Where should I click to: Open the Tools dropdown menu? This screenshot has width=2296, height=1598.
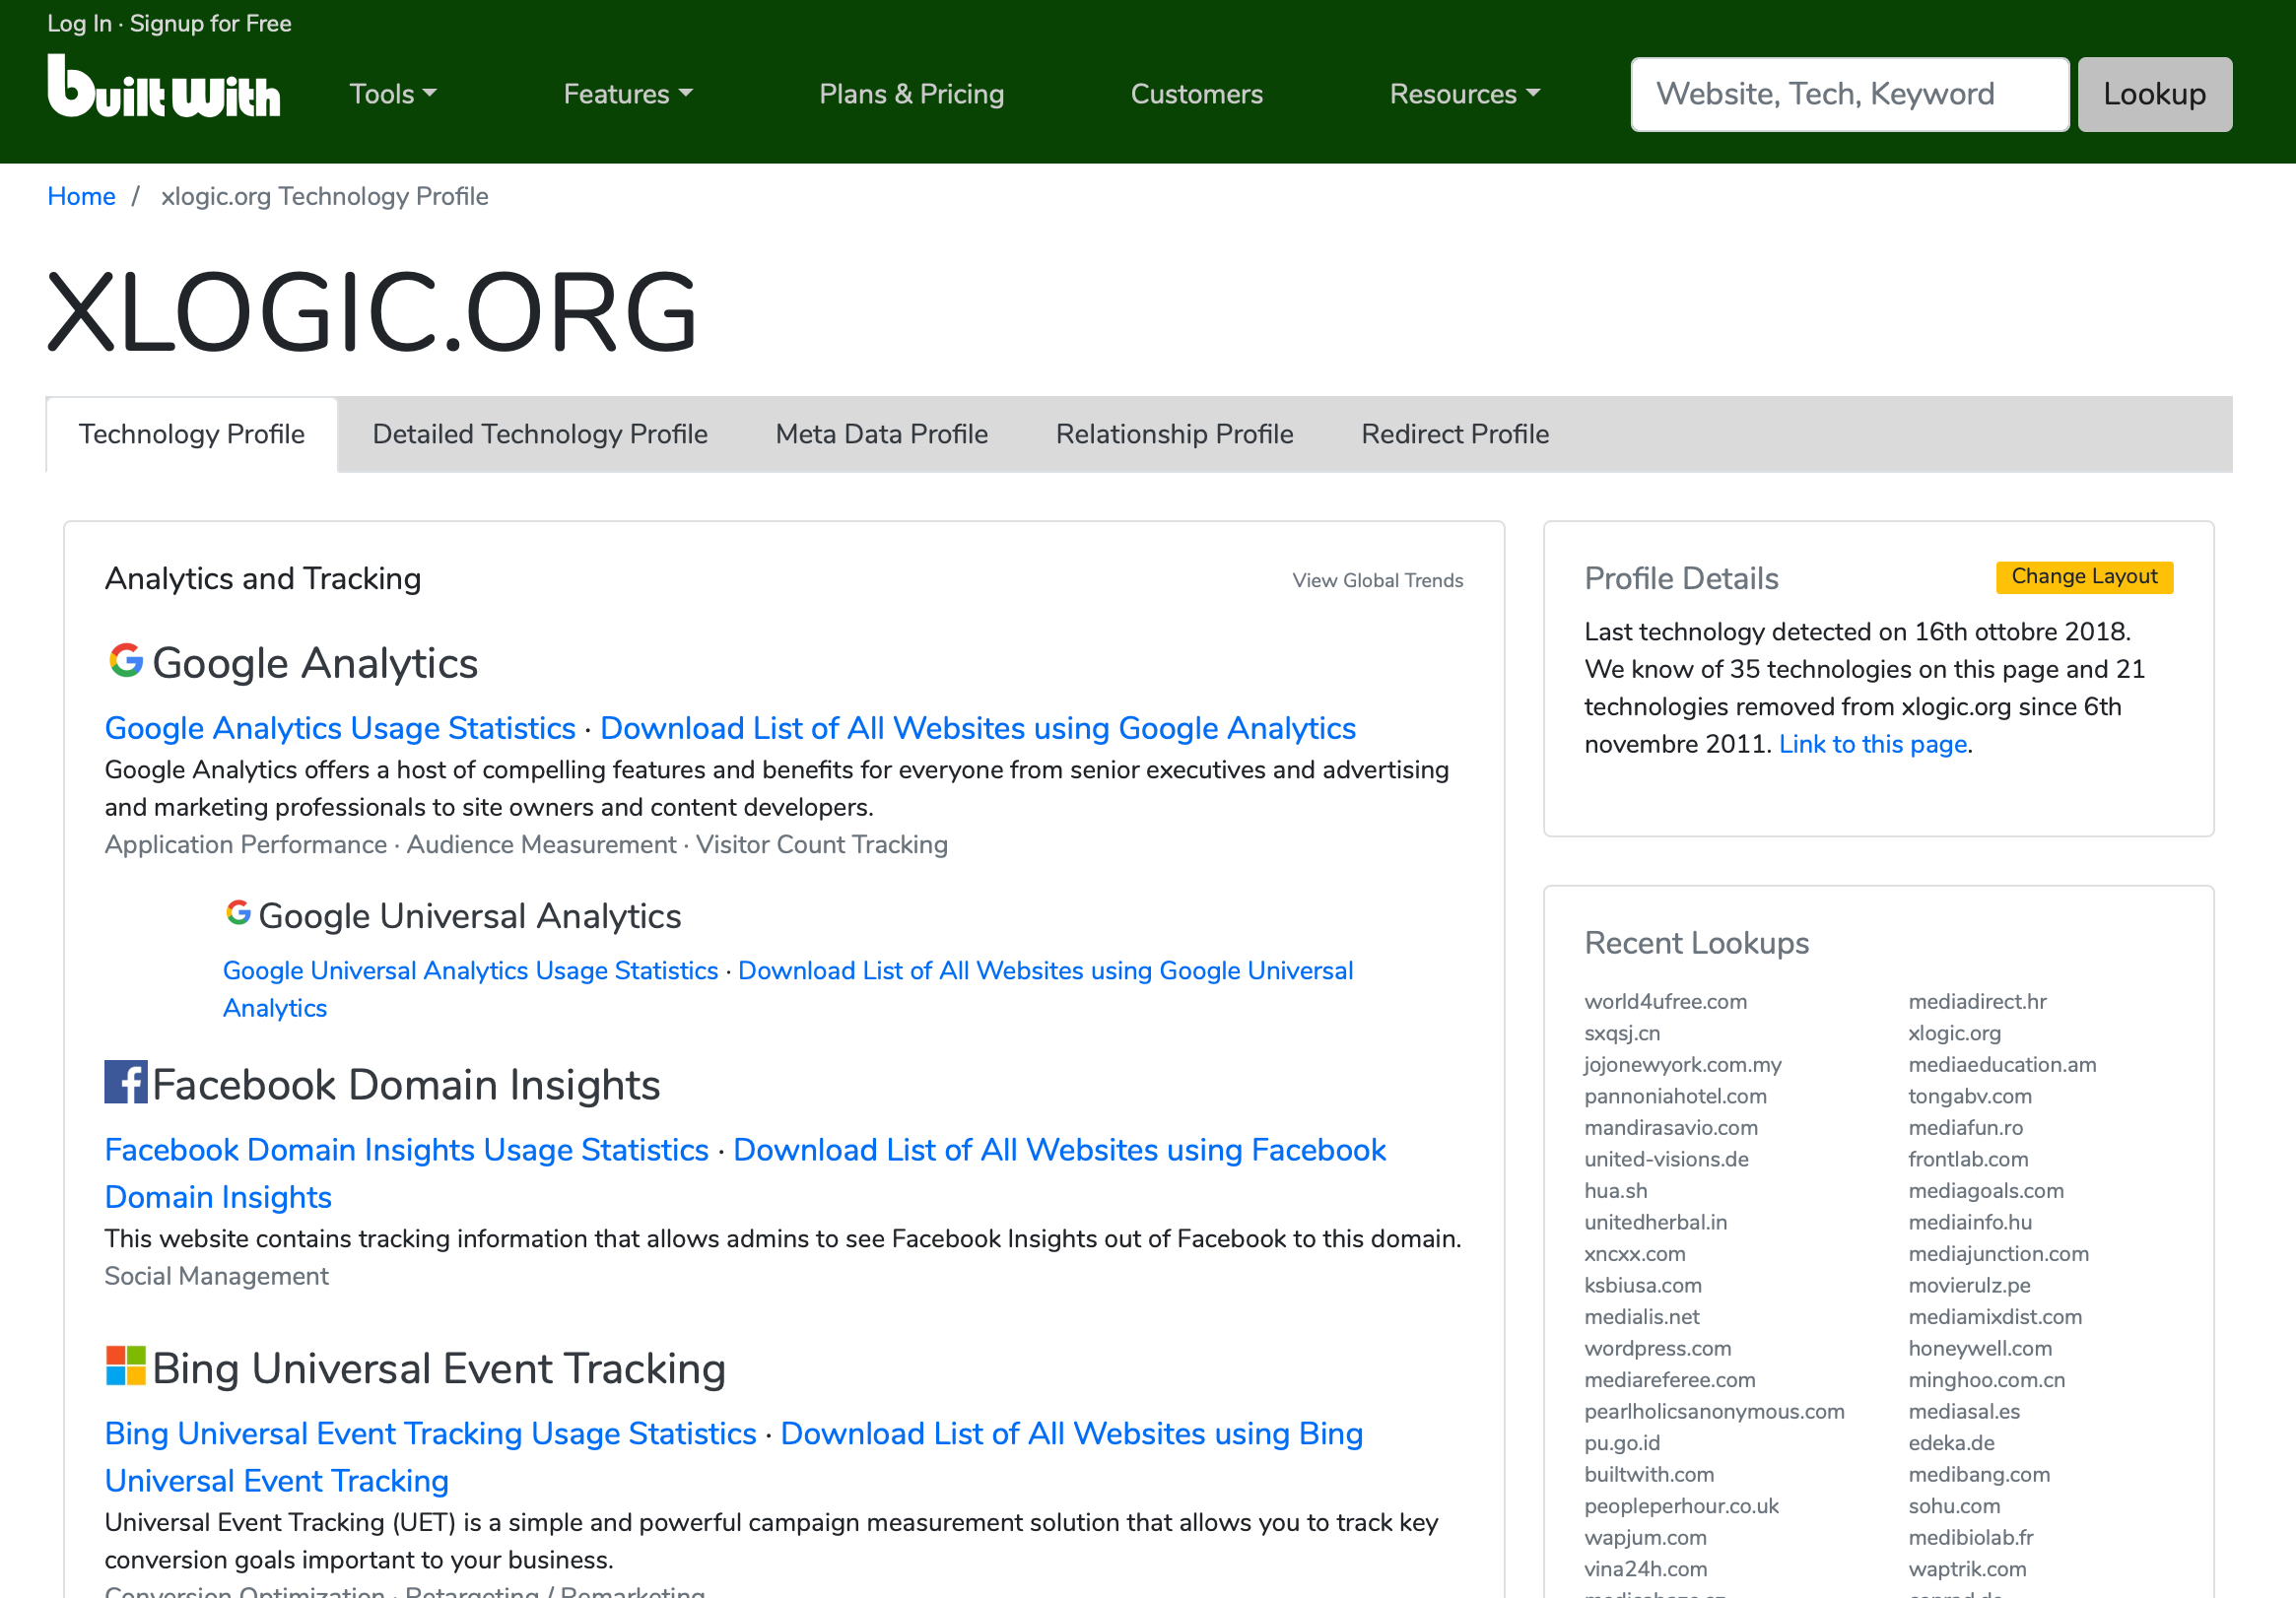click(393, 94)
